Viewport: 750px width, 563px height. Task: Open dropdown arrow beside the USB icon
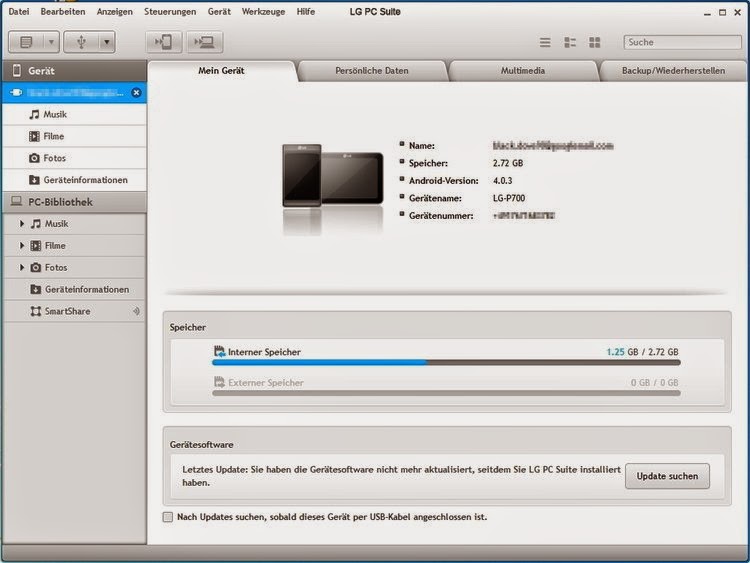pyautogui.click(x=107, y=42)
